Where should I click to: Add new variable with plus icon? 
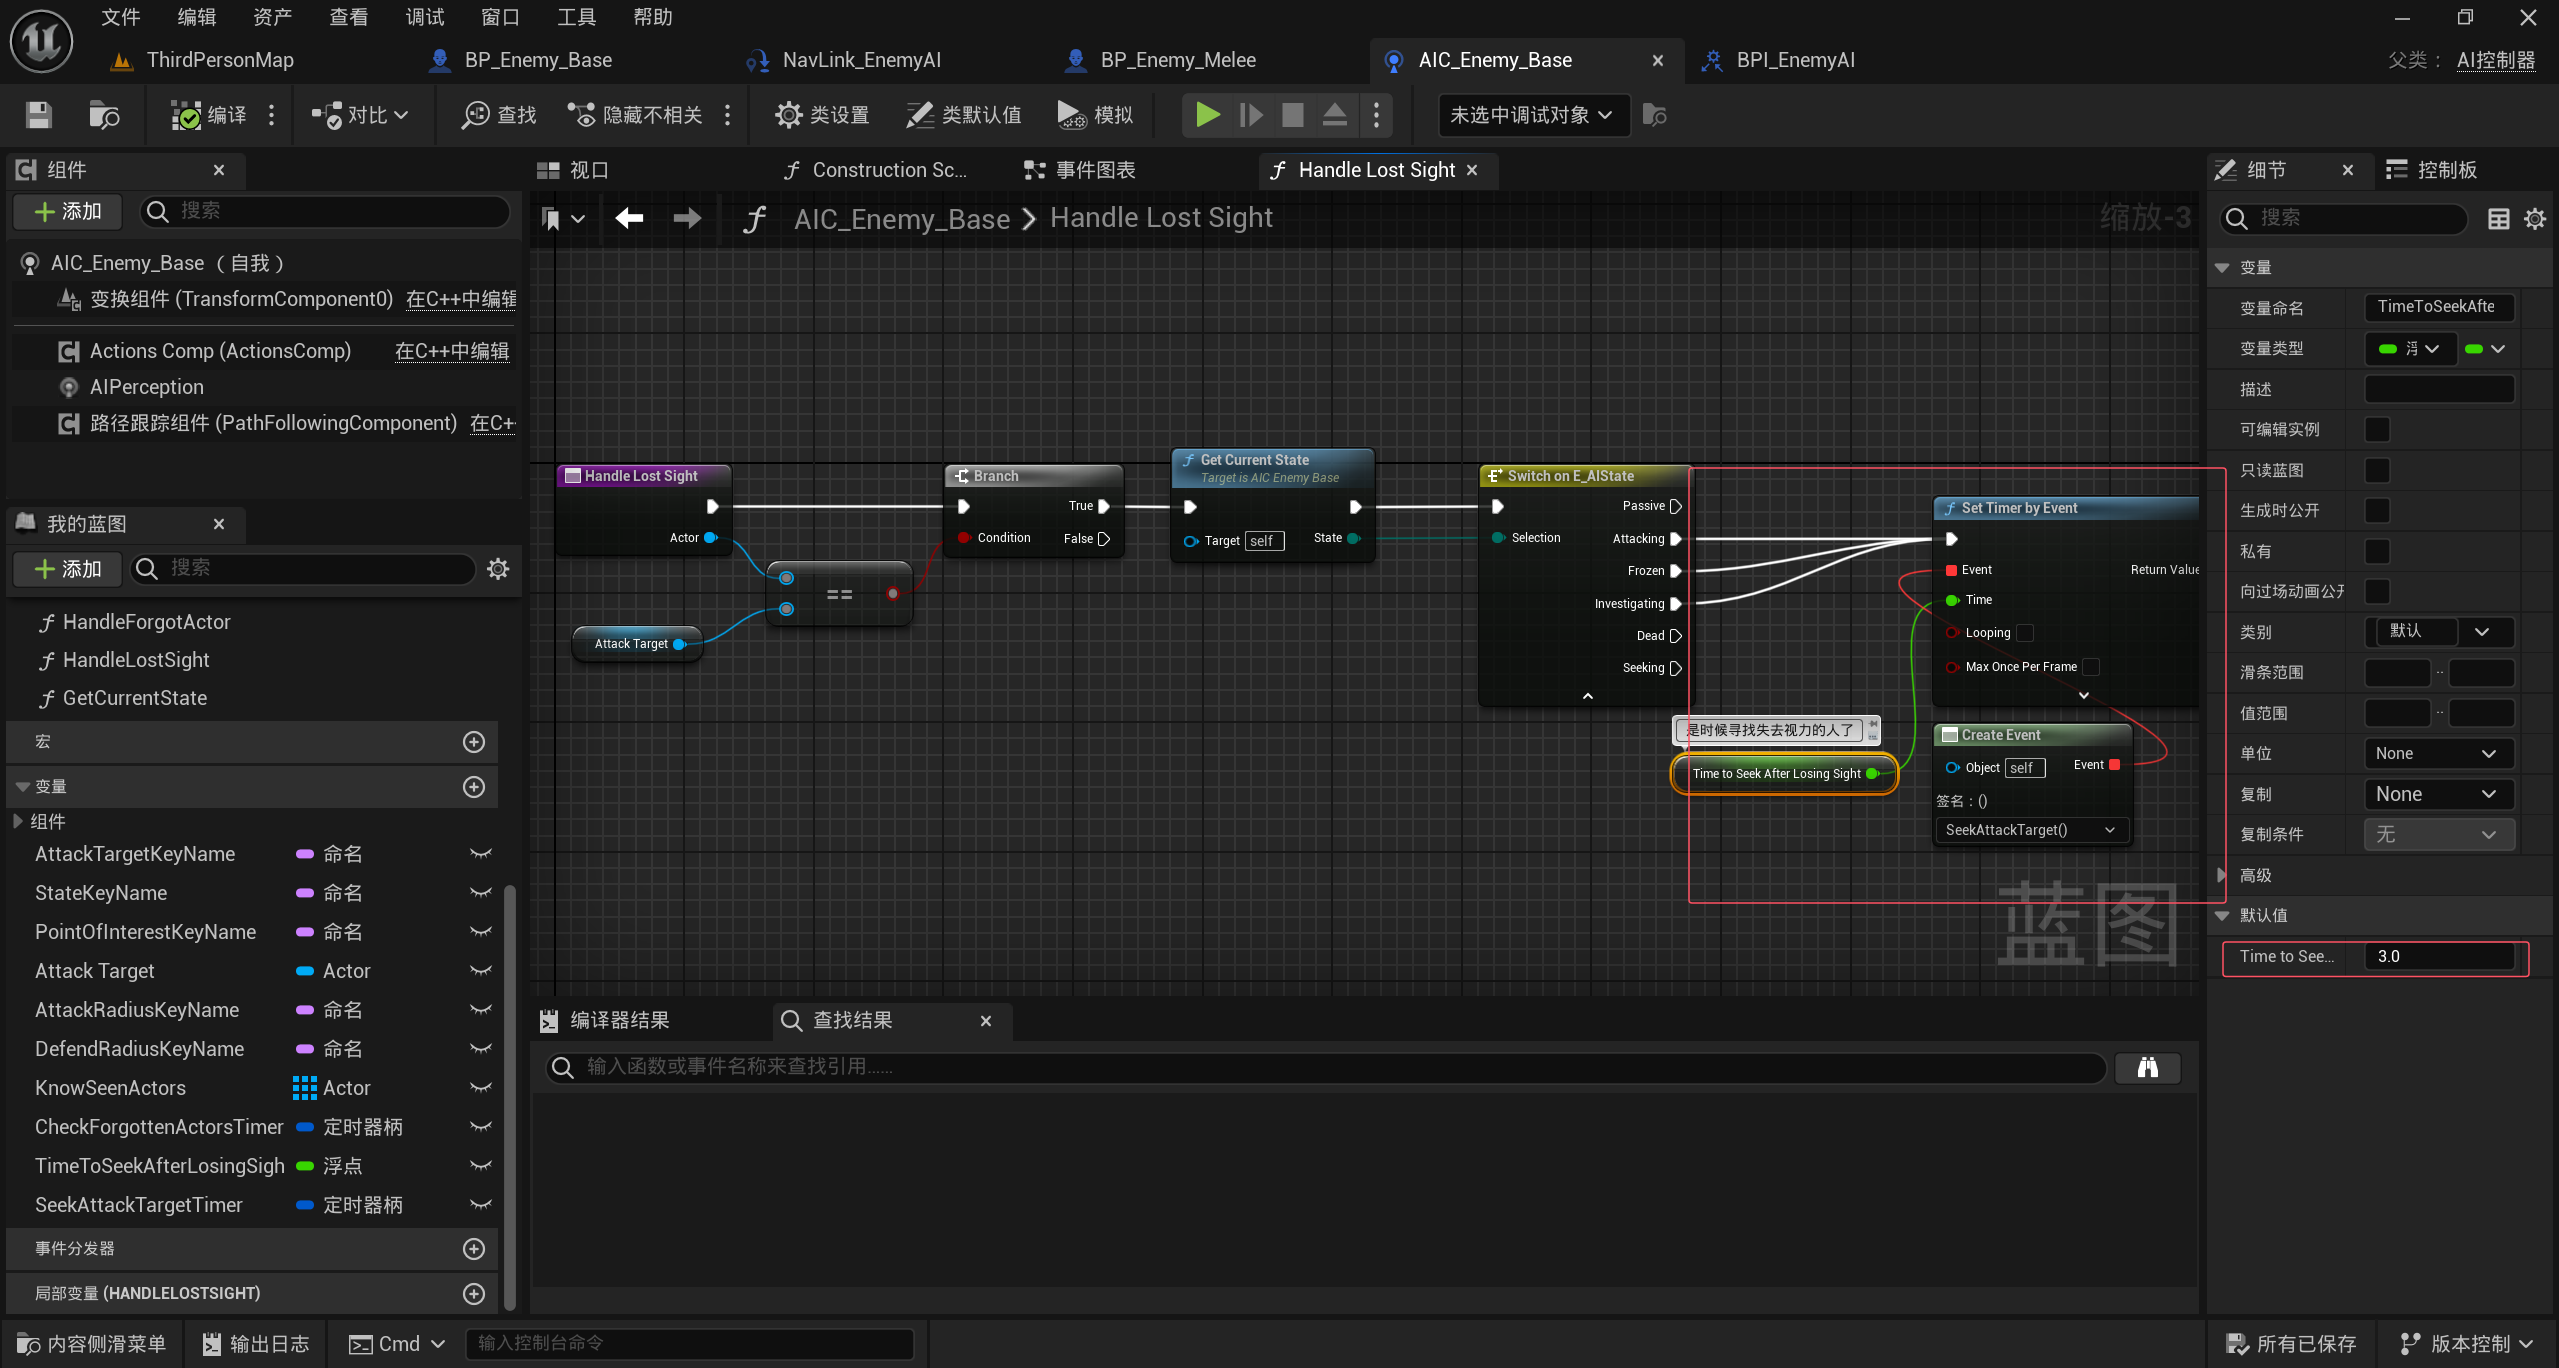point(474,787)
